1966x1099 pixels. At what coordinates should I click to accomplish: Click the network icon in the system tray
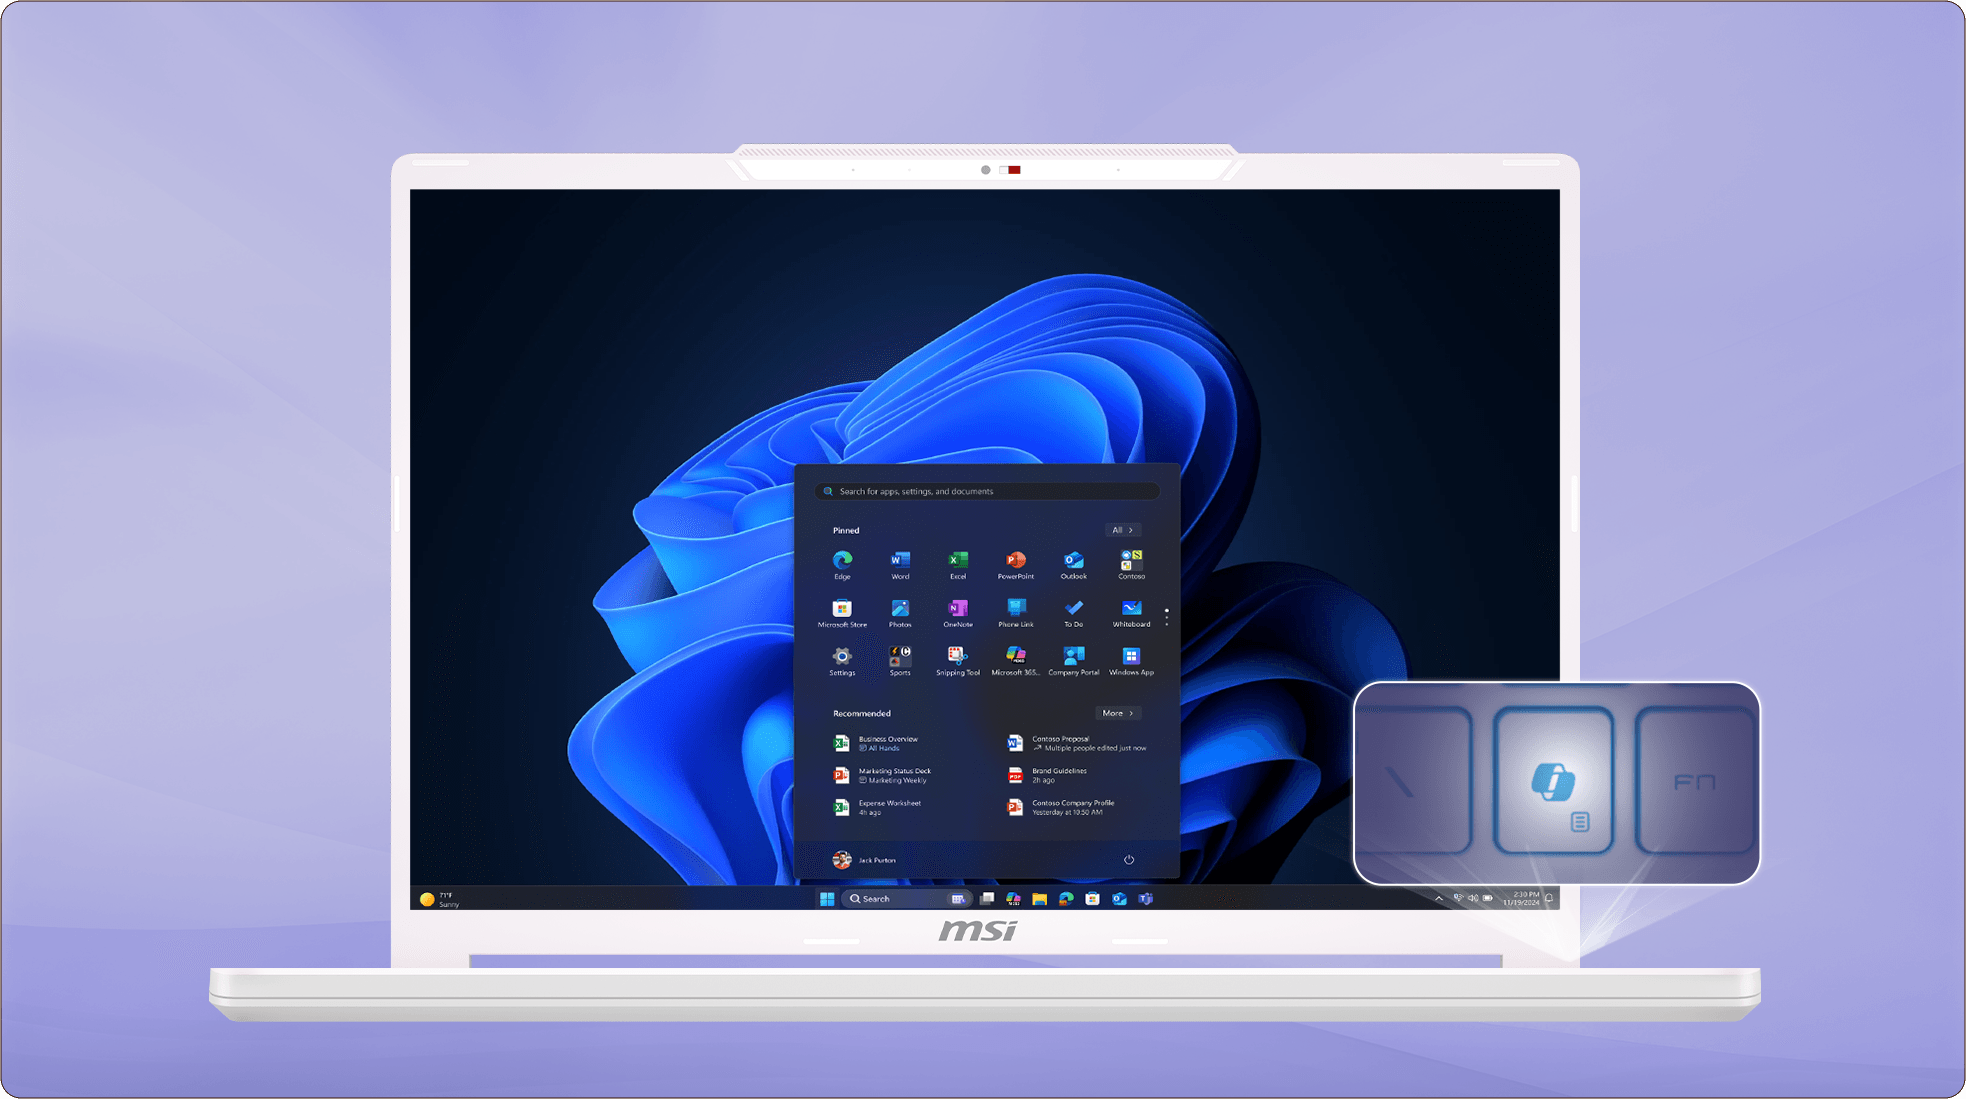(1458, 898)
